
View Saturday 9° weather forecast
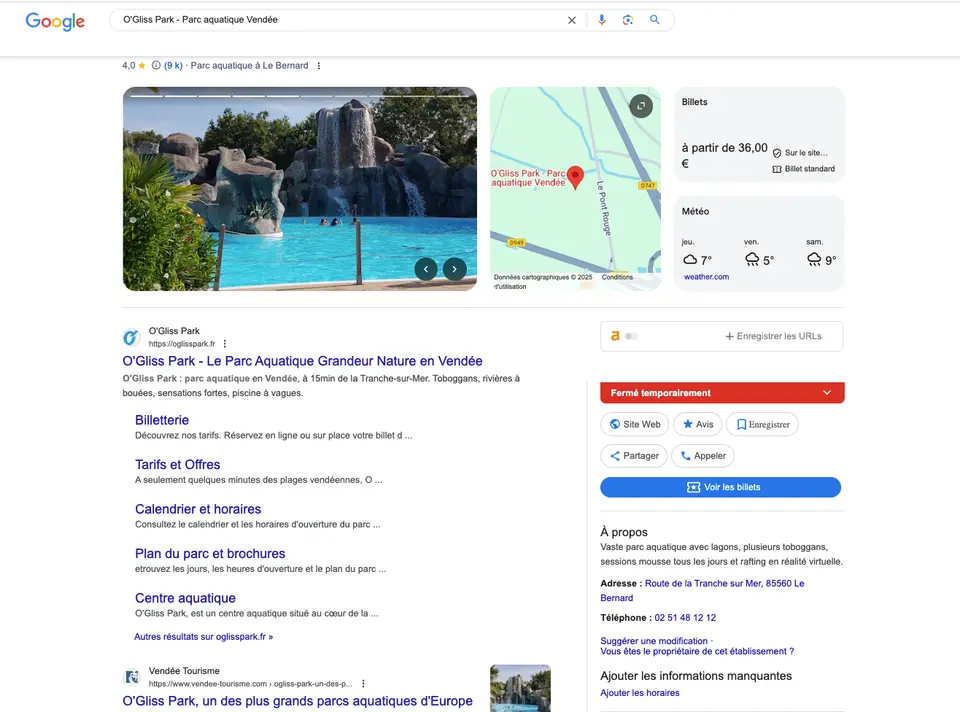(821, 252)
